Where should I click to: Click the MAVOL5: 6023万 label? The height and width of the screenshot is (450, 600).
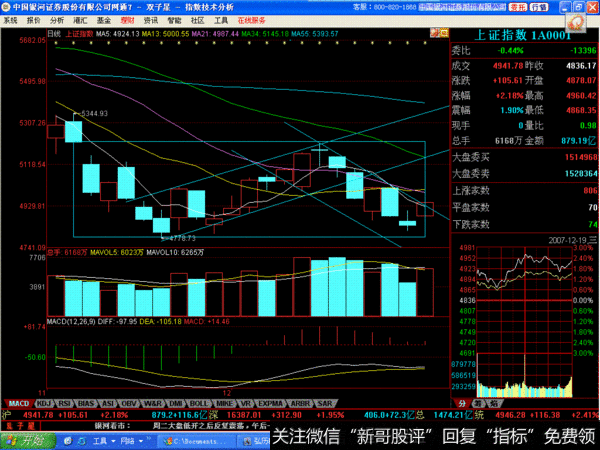(117, 253)
